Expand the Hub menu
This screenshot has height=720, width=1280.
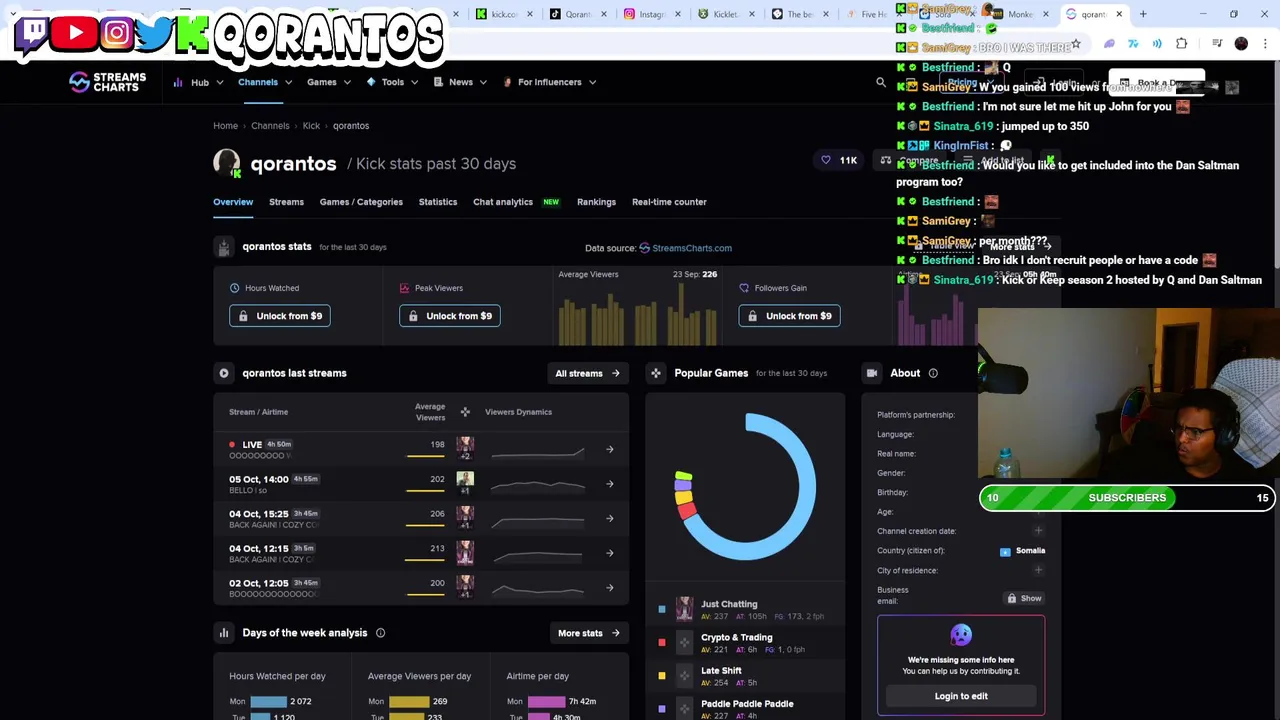[198, 82]
